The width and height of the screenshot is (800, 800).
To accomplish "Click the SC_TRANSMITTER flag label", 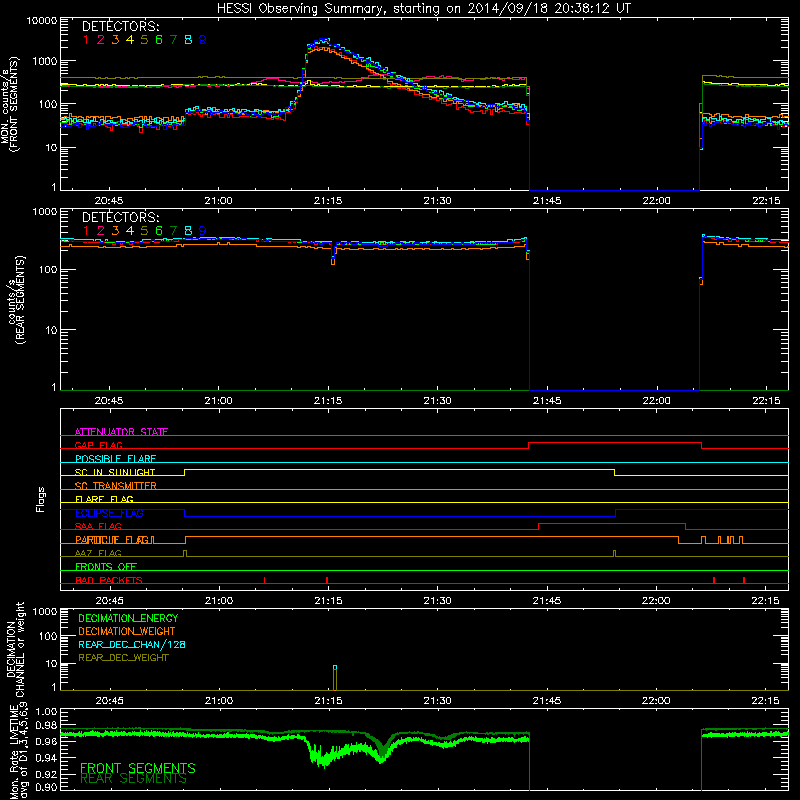I will click(x=115, y=486).
